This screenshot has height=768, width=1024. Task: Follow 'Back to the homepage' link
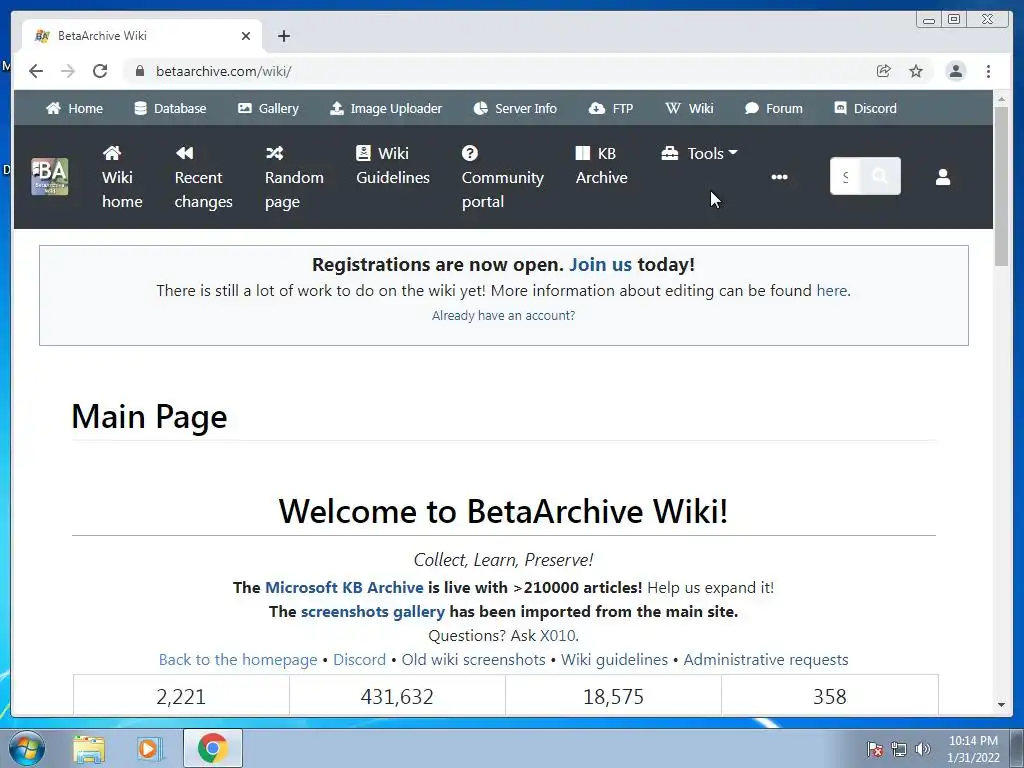(x=238, y=660)
